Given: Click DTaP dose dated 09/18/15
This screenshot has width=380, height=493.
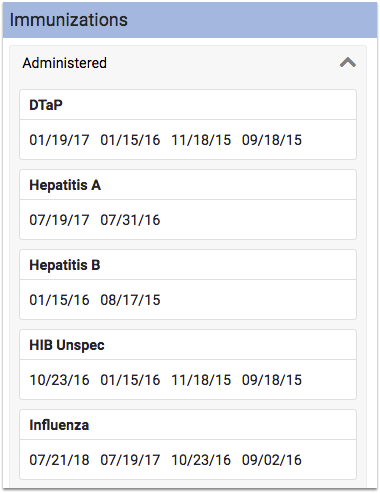Looking at the screenshot, I should pyautogui.click(x=272, y=140).
